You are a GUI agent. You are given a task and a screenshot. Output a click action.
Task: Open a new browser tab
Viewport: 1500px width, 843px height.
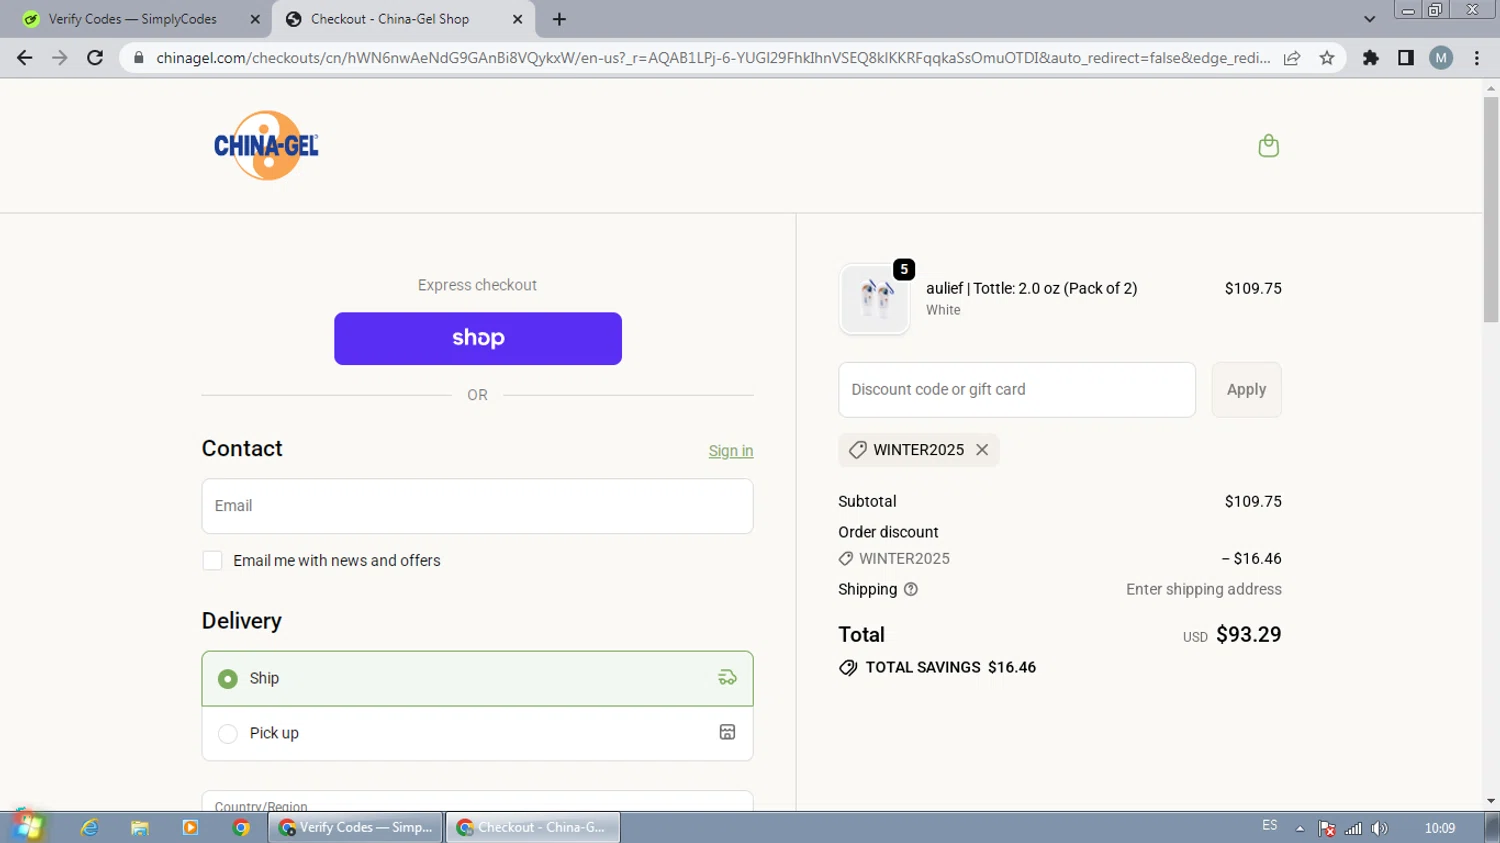[559, 19]
